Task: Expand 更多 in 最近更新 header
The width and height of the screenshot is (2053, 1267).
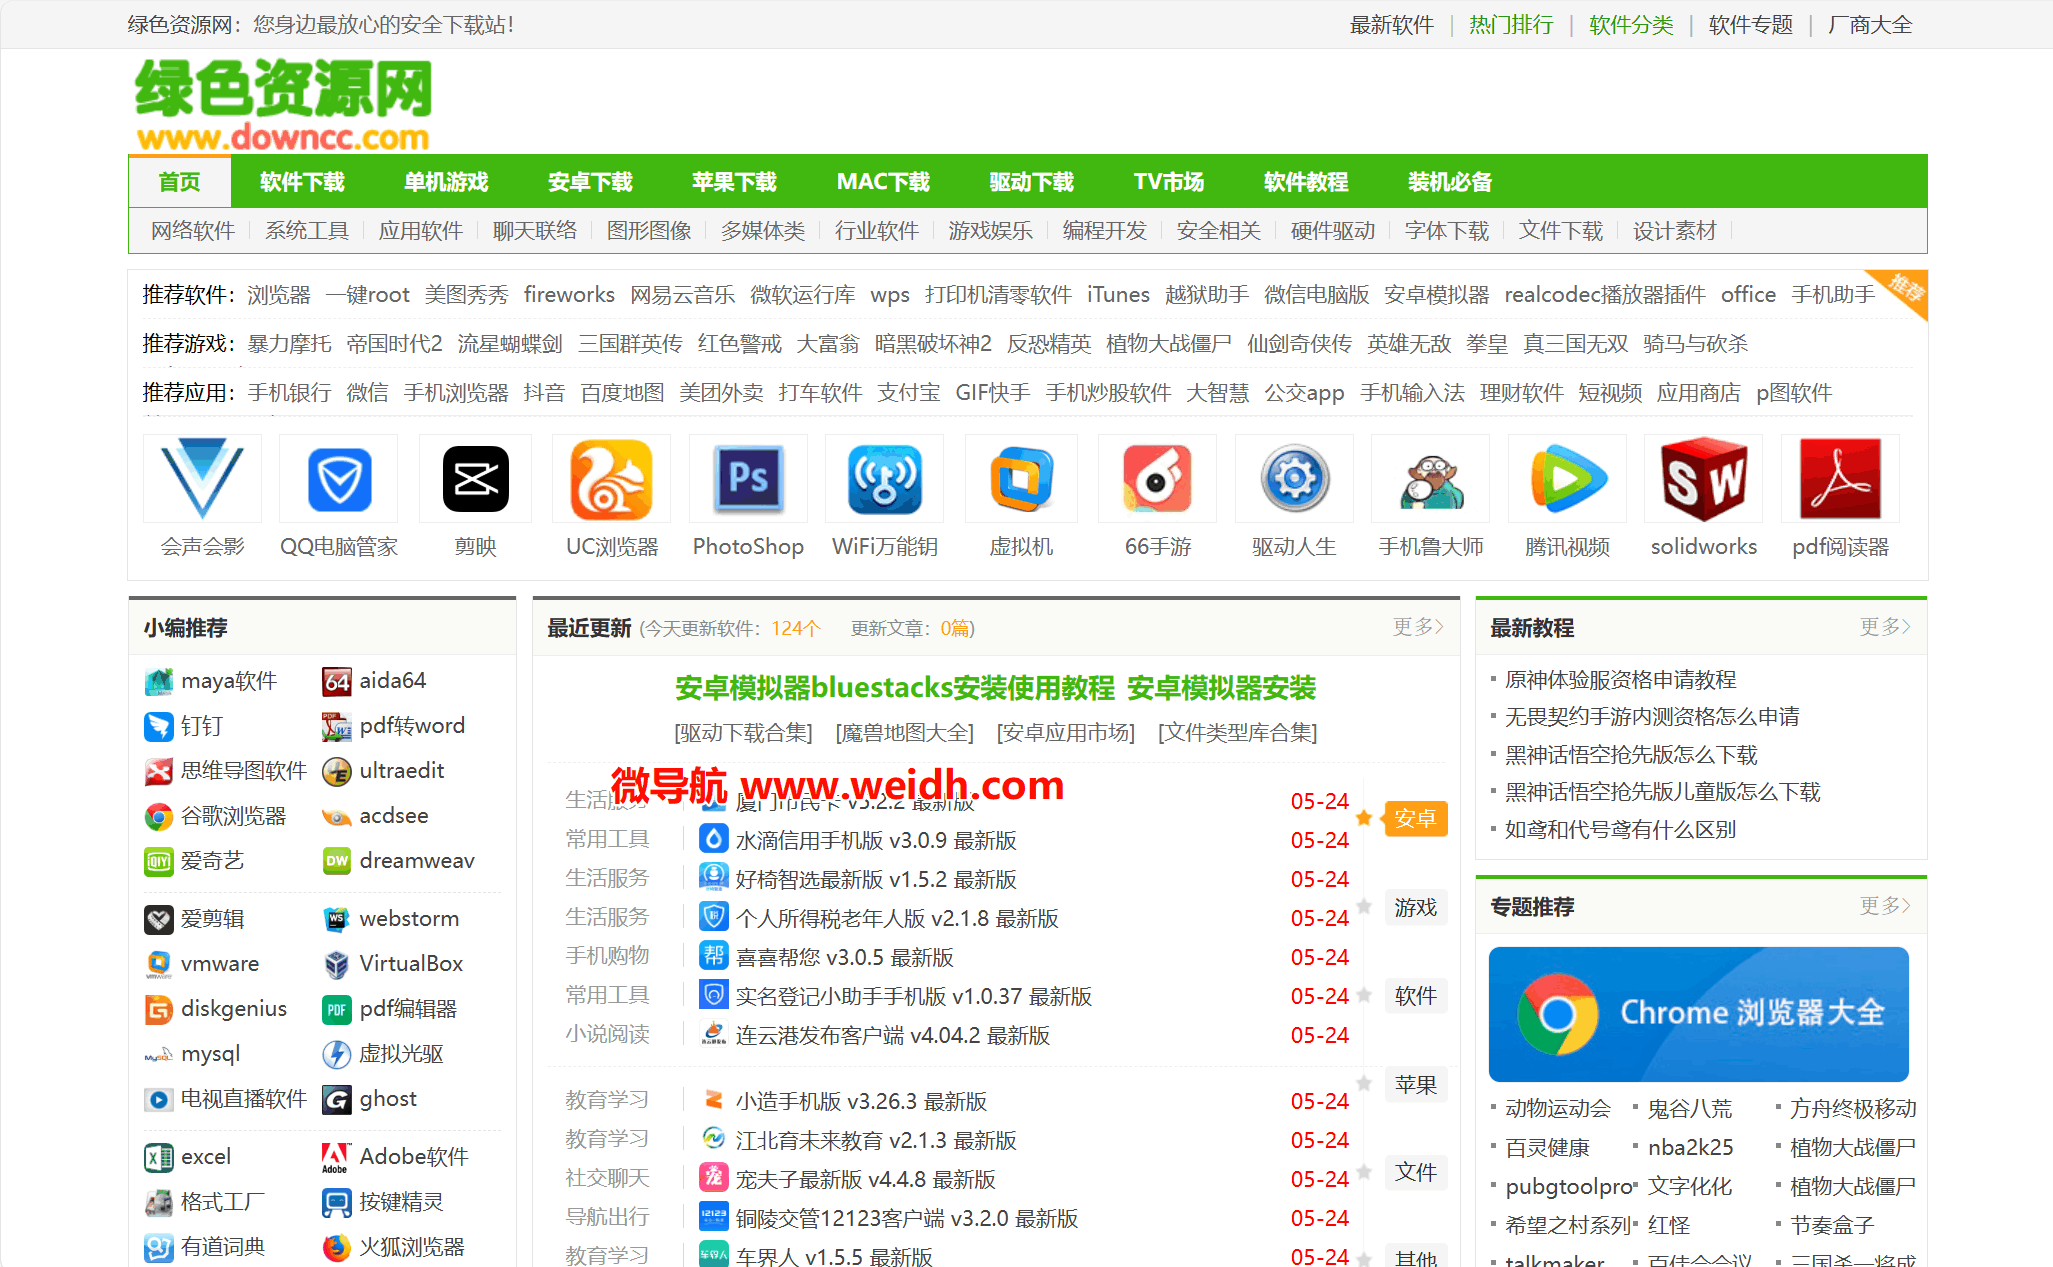Action: (x=1418, y=627)
